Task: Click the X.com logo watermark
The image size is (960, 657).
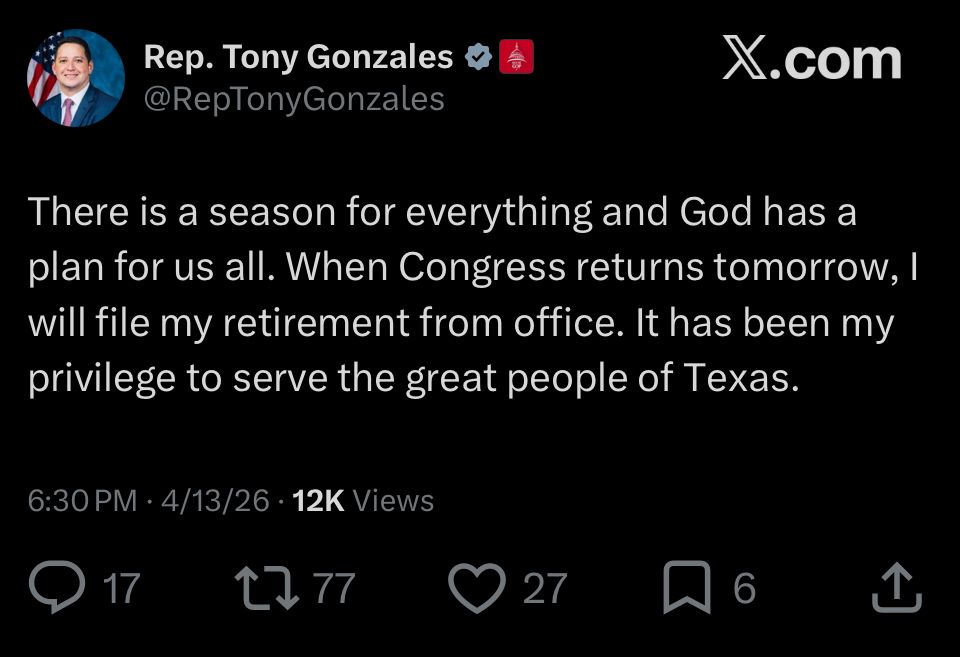Action: click(x=811, y=60)
